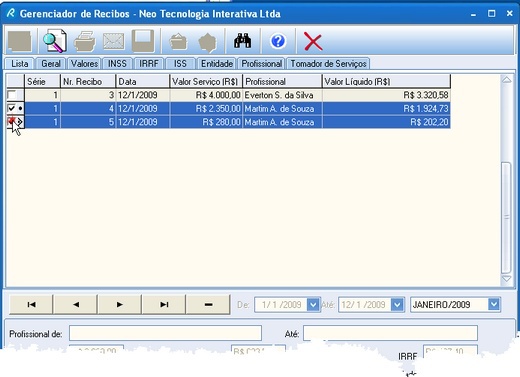Open help with the question mark icon
Screen dimensions: 520x377
278,41
